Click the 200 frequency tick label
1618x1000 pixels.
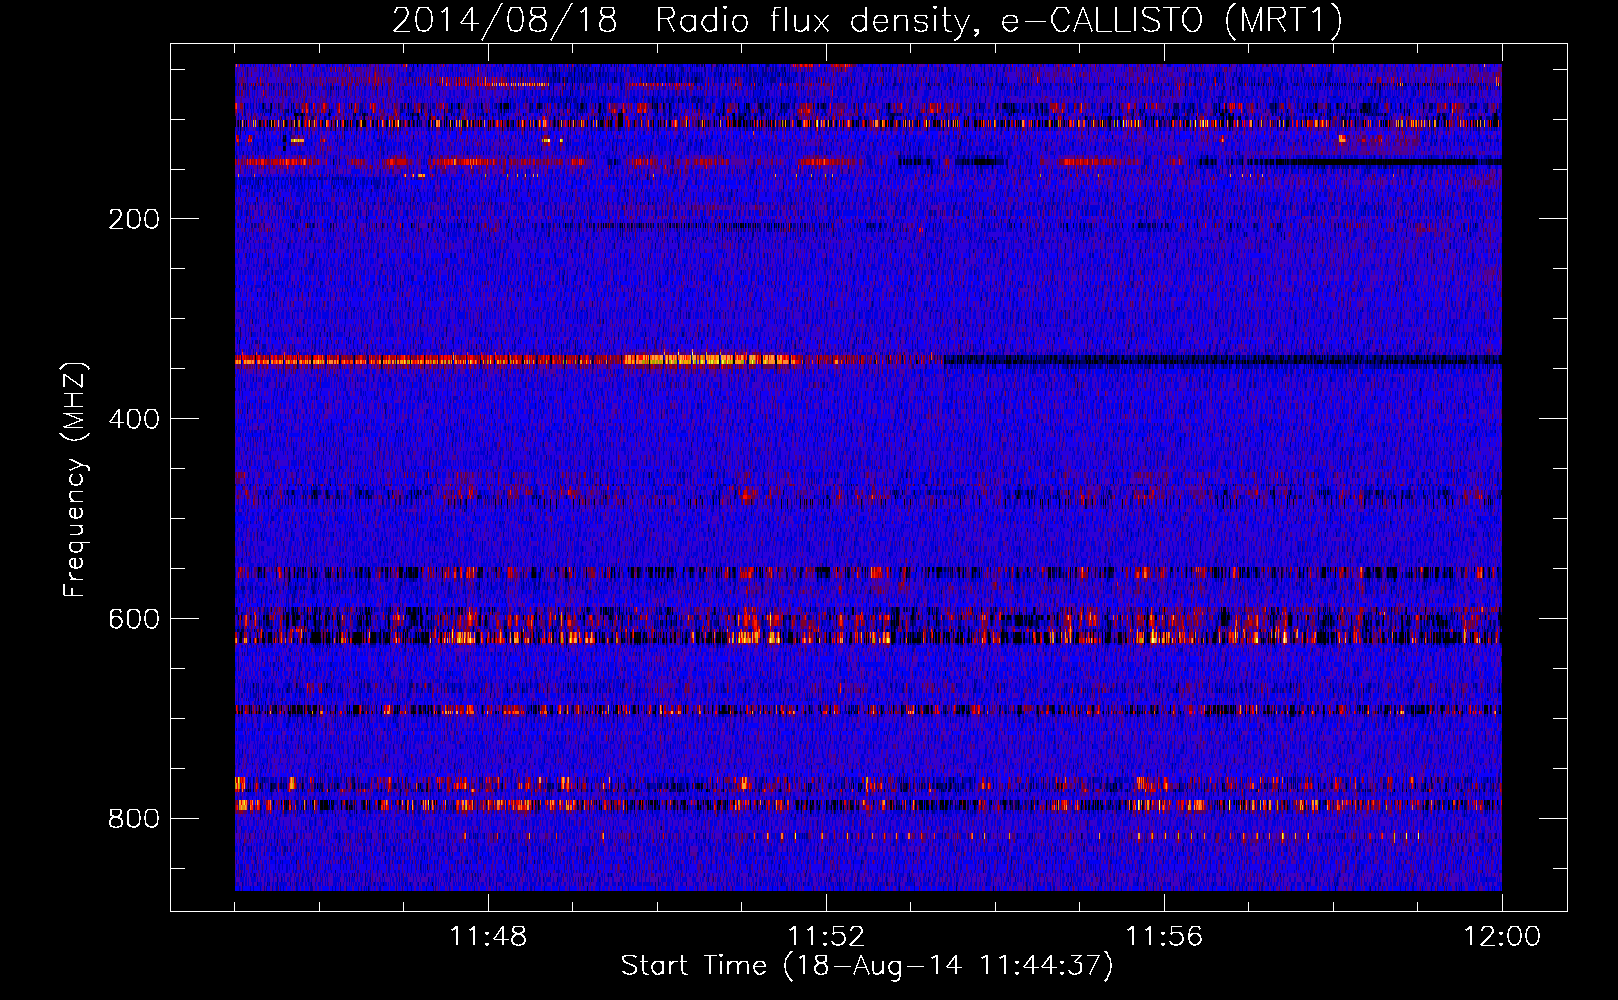pyautogui.click(x=134, y=219)
